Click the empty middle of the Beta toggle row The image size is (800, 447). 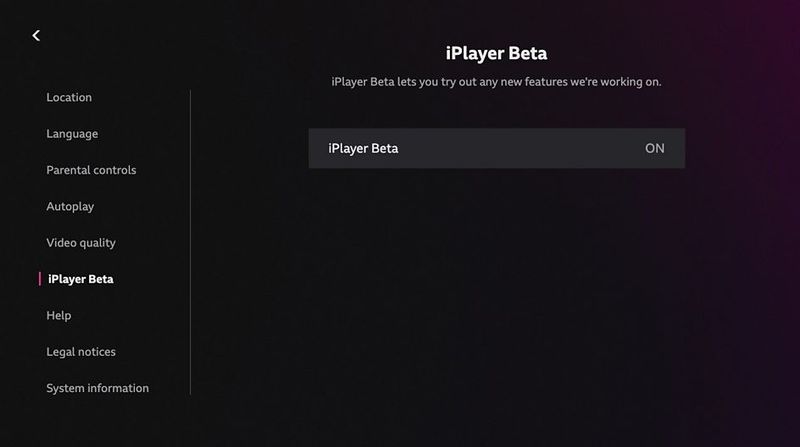click(520, 148)
